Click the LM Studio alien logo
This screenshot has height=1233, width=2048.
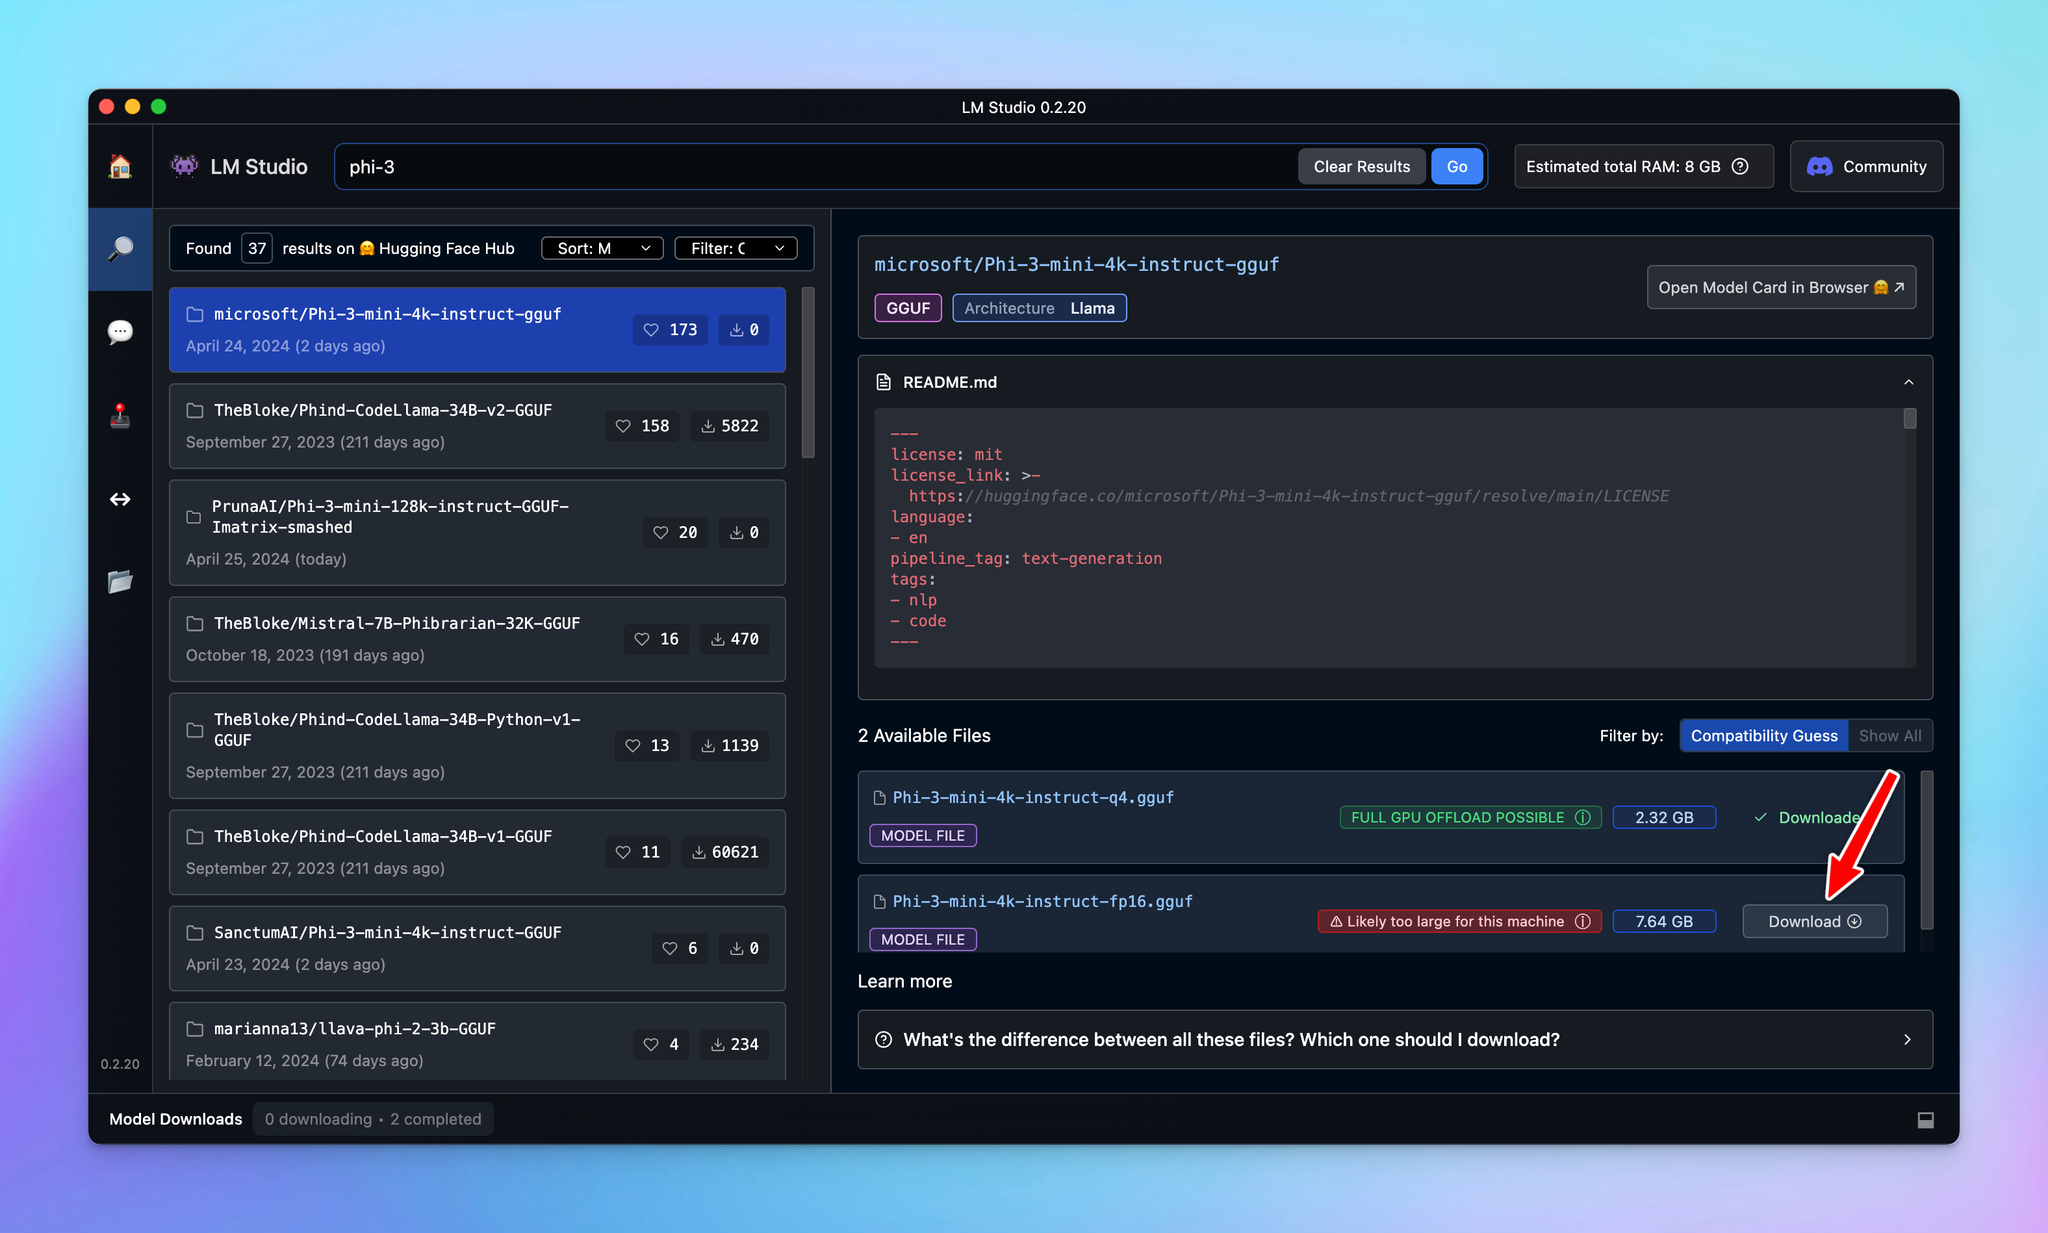184,166
